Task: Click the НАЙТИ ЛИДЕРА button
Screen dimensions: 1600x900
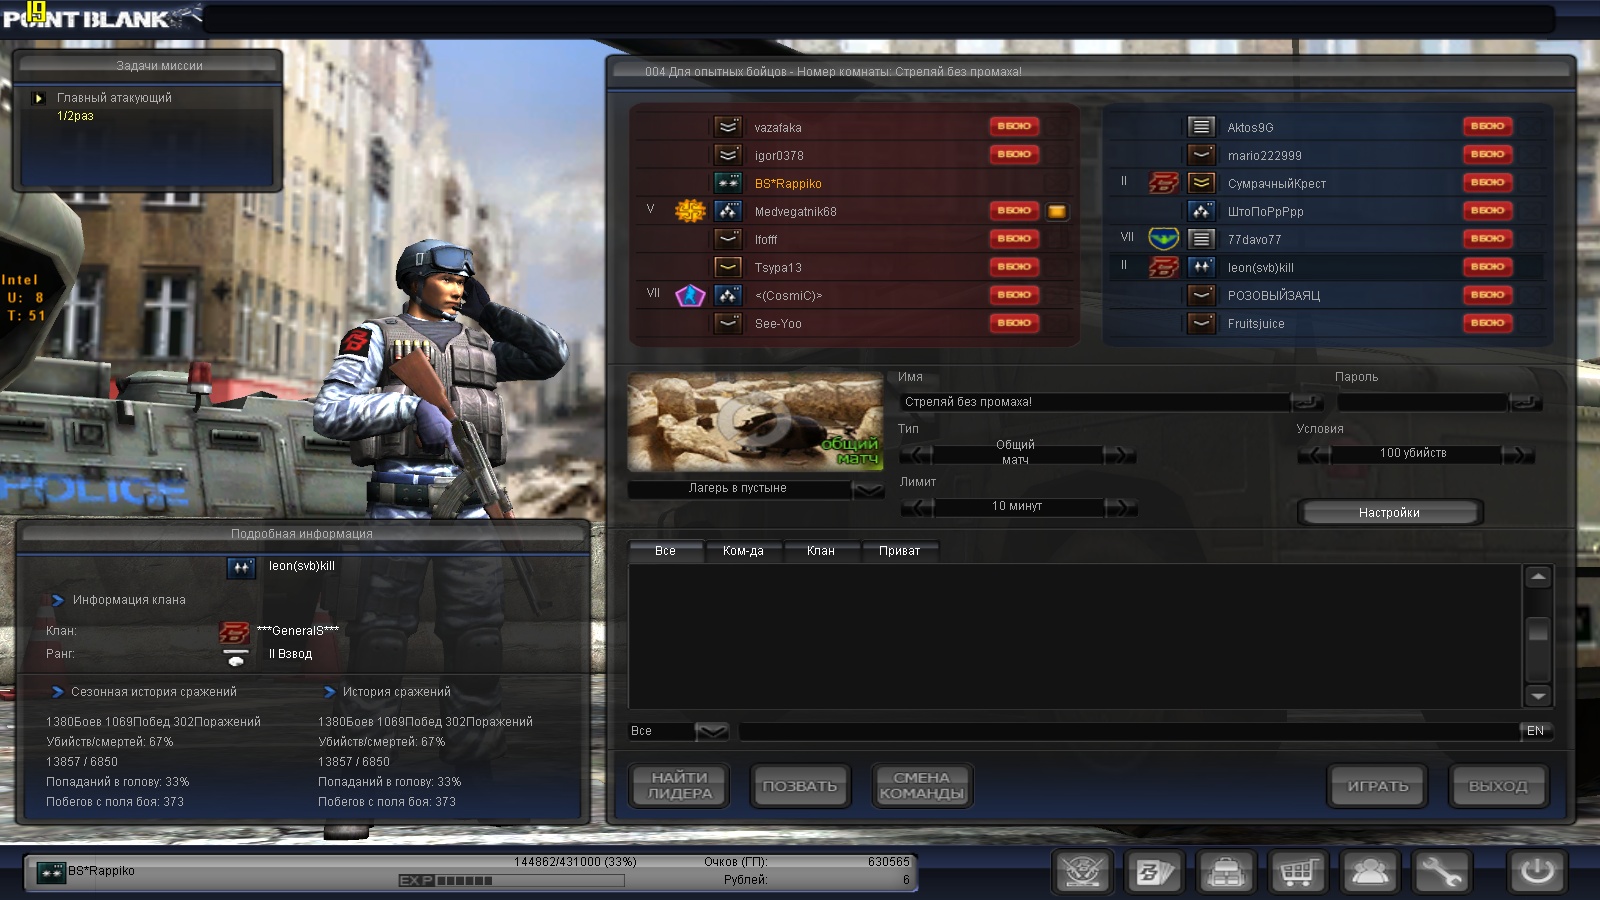Action: [x=680, y=786]
